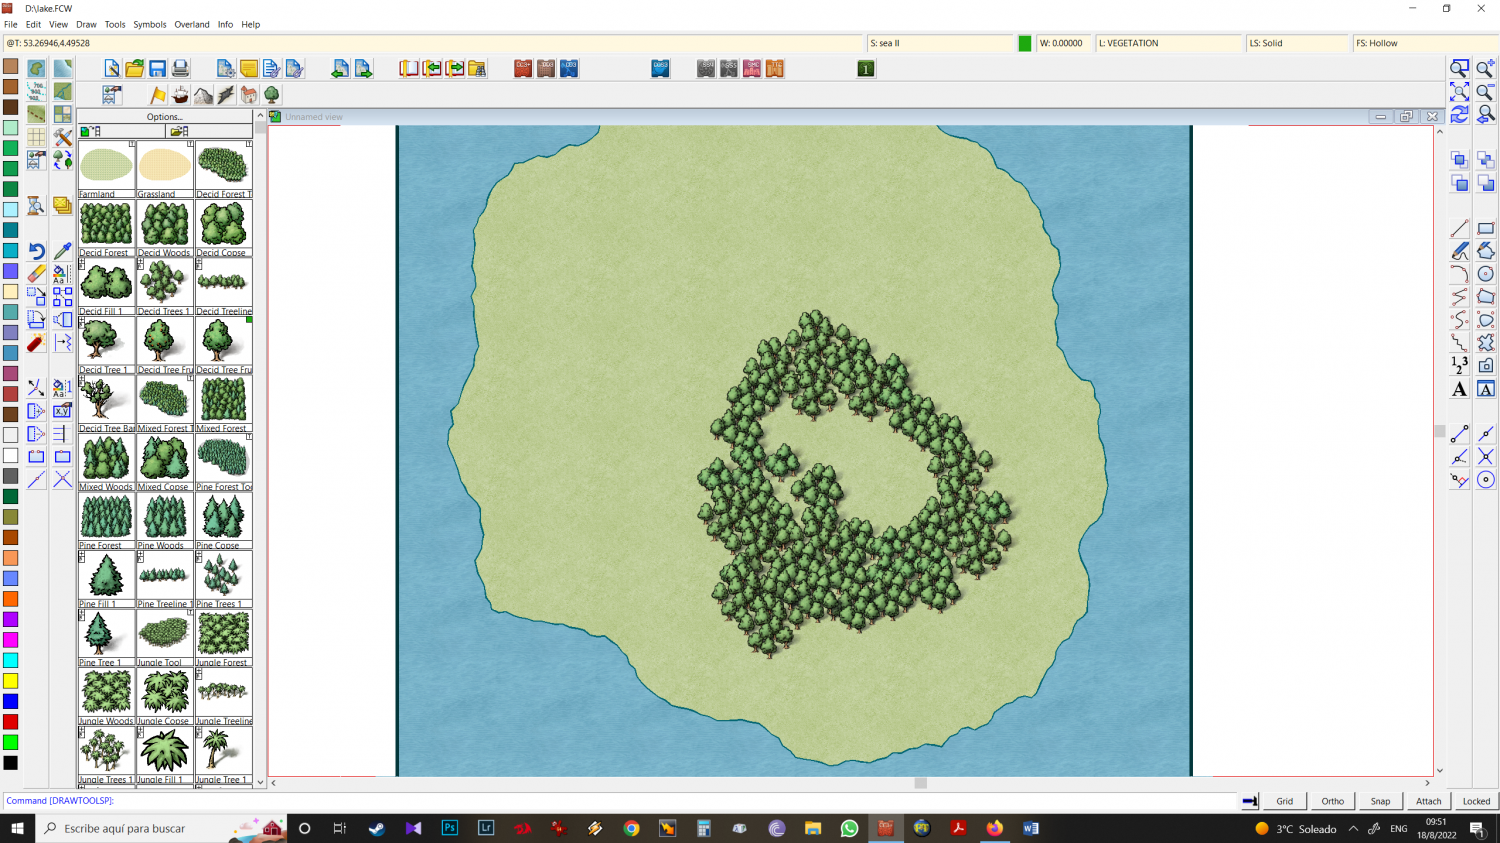The height and width of the screenshot is (843, 1500).
Task: Select the Erase tool icon
Action: tap(36, 273)
